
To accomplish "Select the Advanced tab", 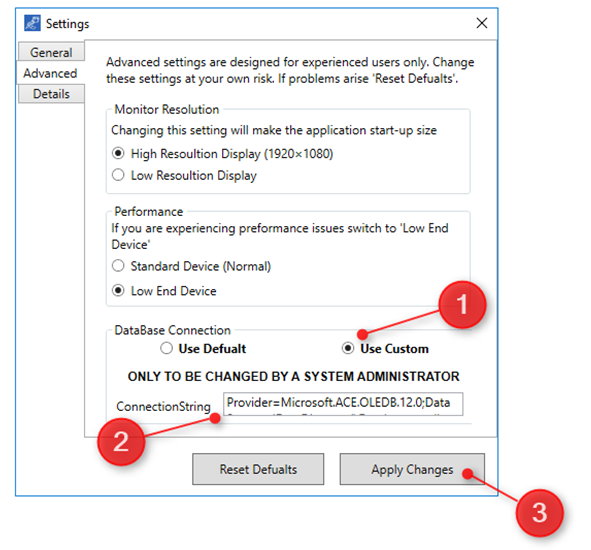I will (51, 73).
